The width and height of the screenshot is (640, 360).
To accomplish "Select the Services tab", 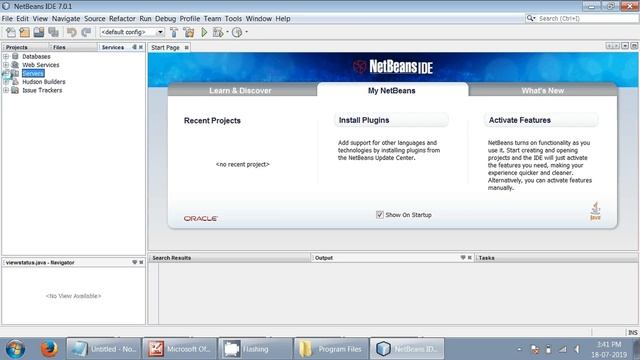I will [113, 47].
